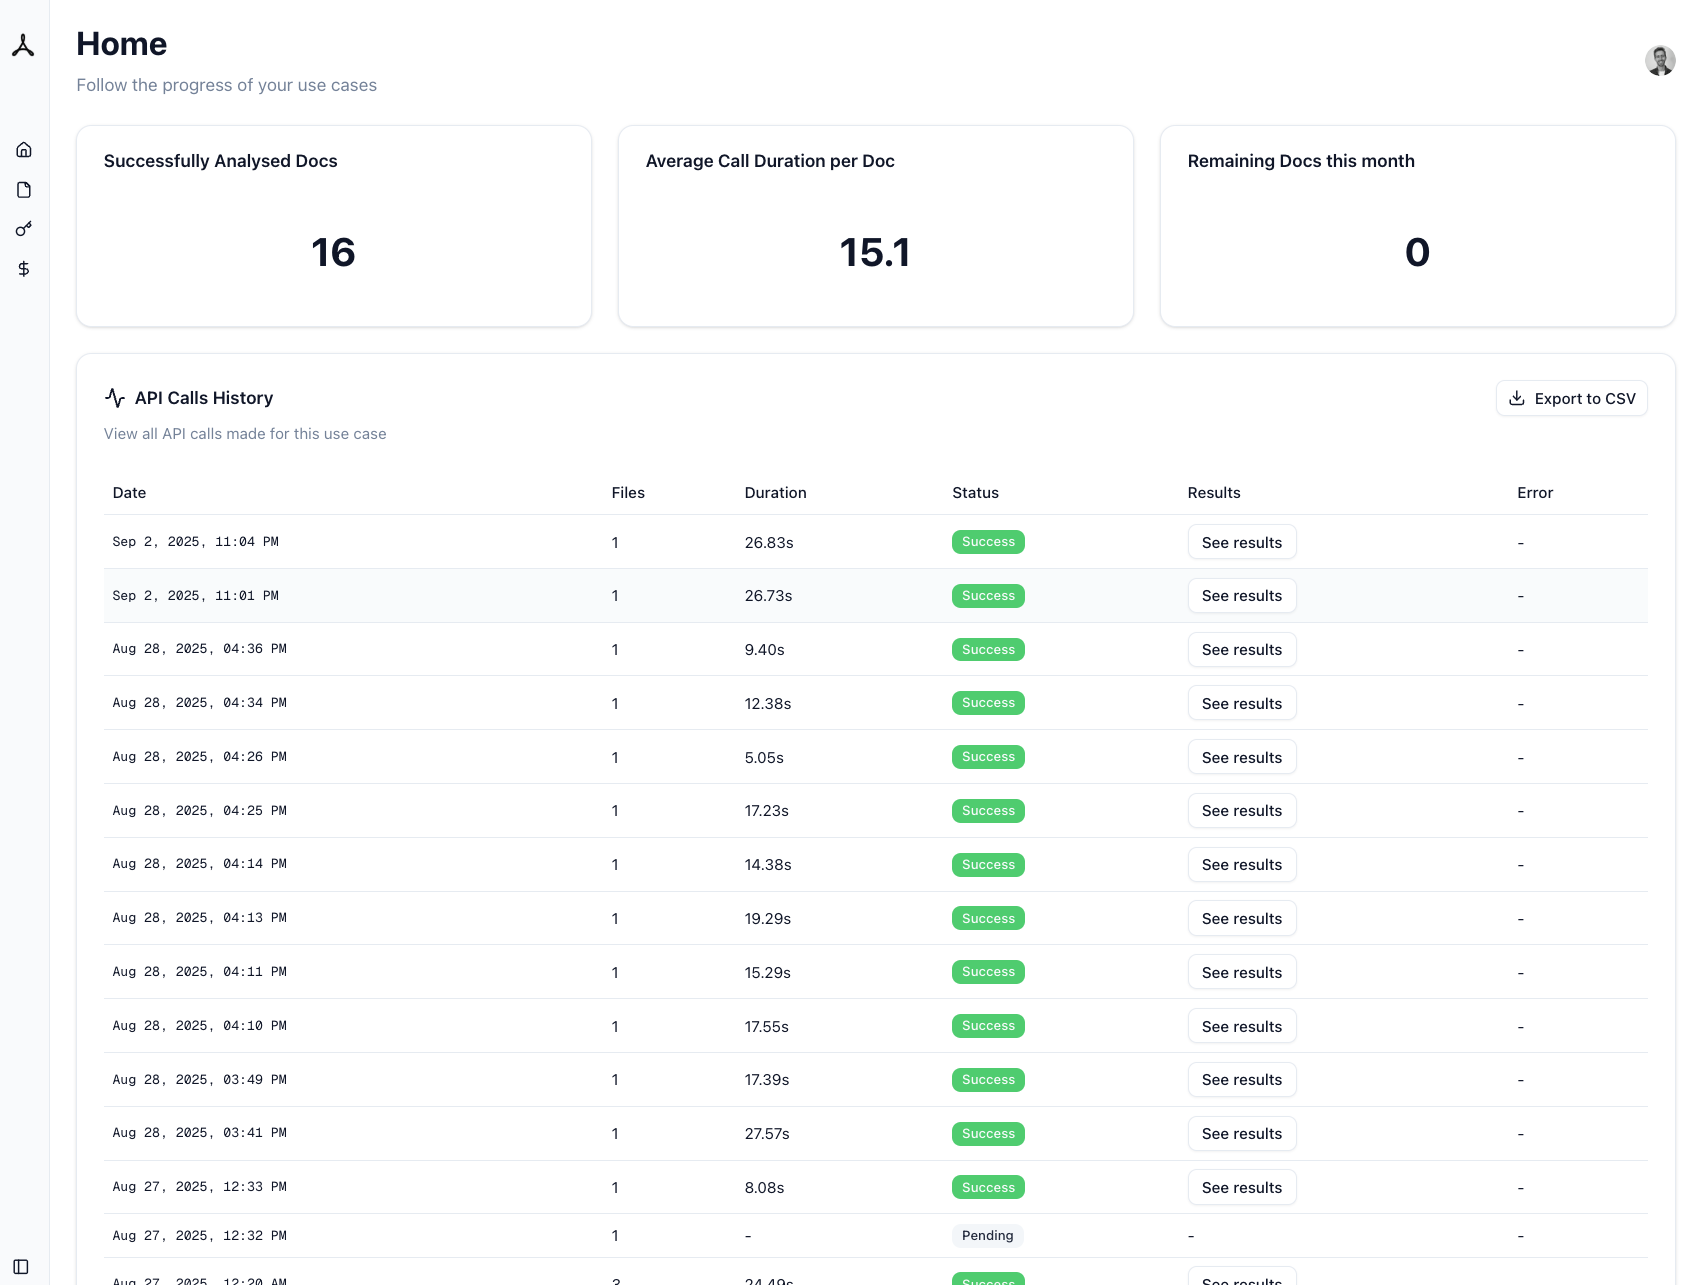See results for Aug 28, 03:49 PM call
The height and width of the screenshot is (1285, 1696).
click(x=1242, y=1080)
